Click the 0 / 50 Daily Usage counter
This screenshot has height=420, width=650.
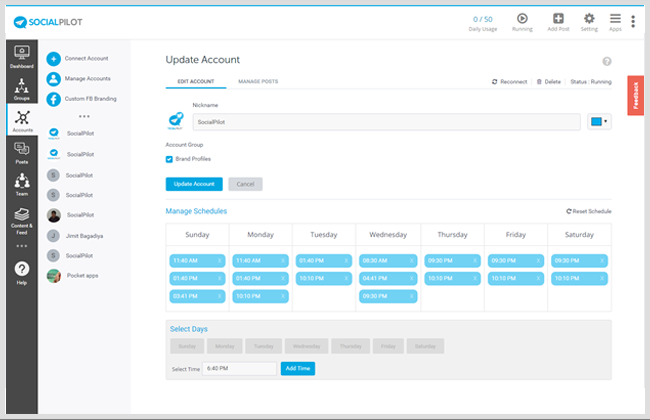click(x=483, y=23)
